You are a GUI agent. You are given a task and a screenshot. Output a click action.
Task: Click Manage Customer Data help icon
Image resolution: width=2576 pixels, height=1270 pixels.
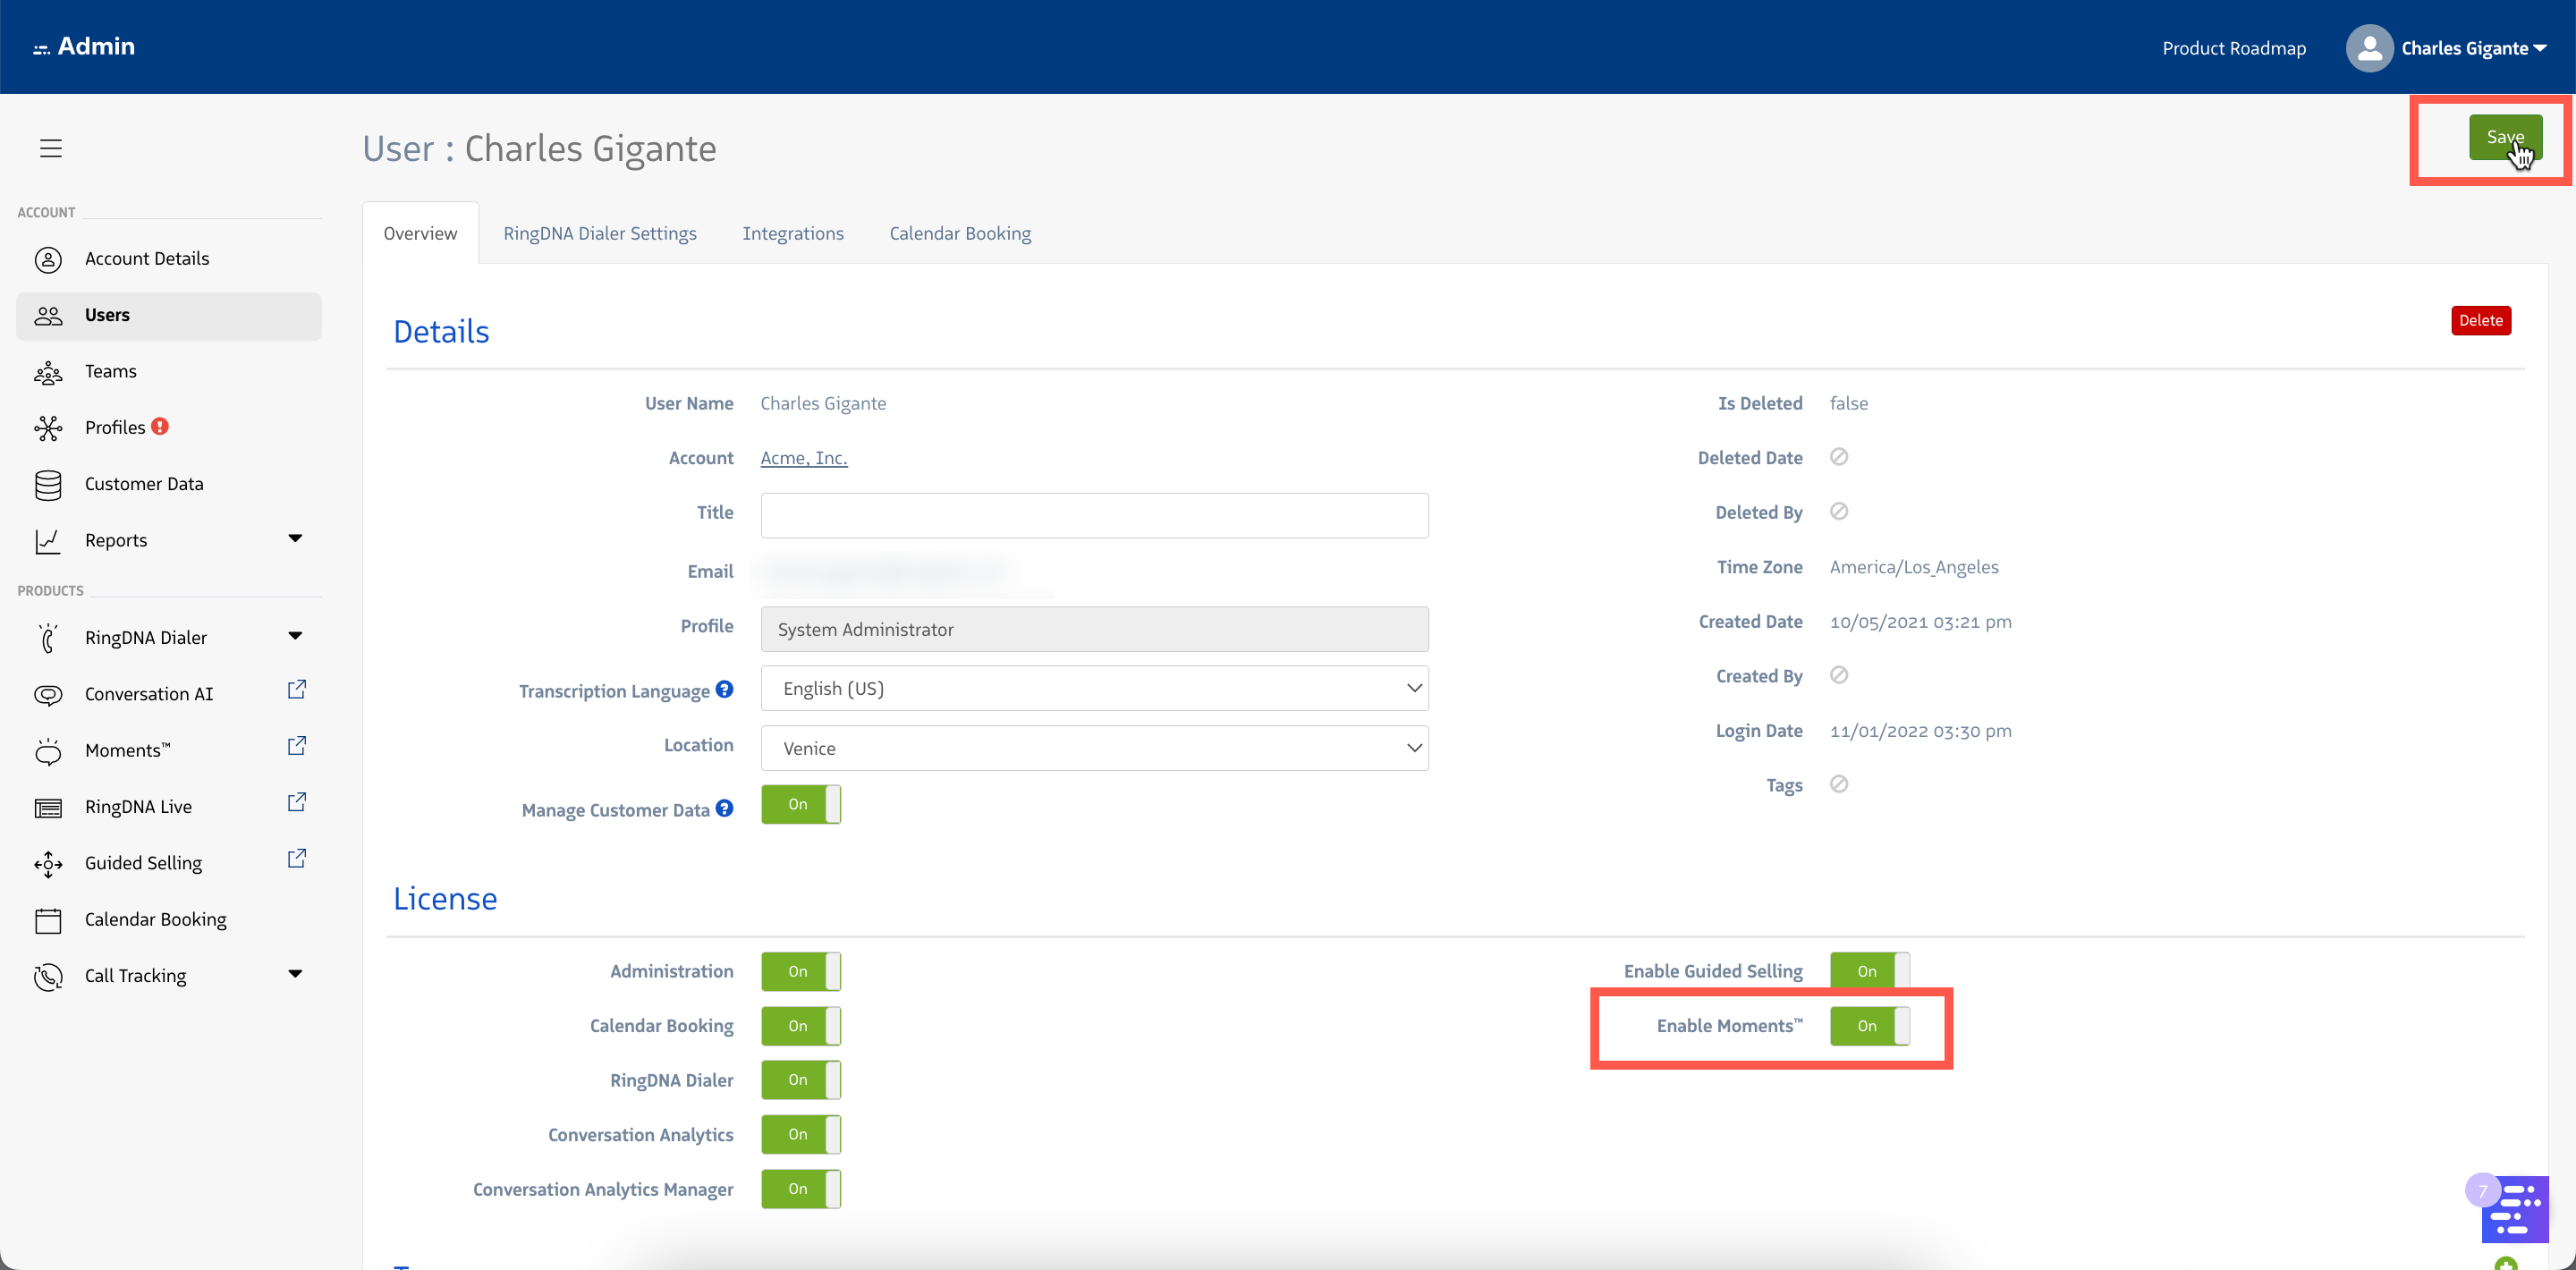(x=725, y=808)
